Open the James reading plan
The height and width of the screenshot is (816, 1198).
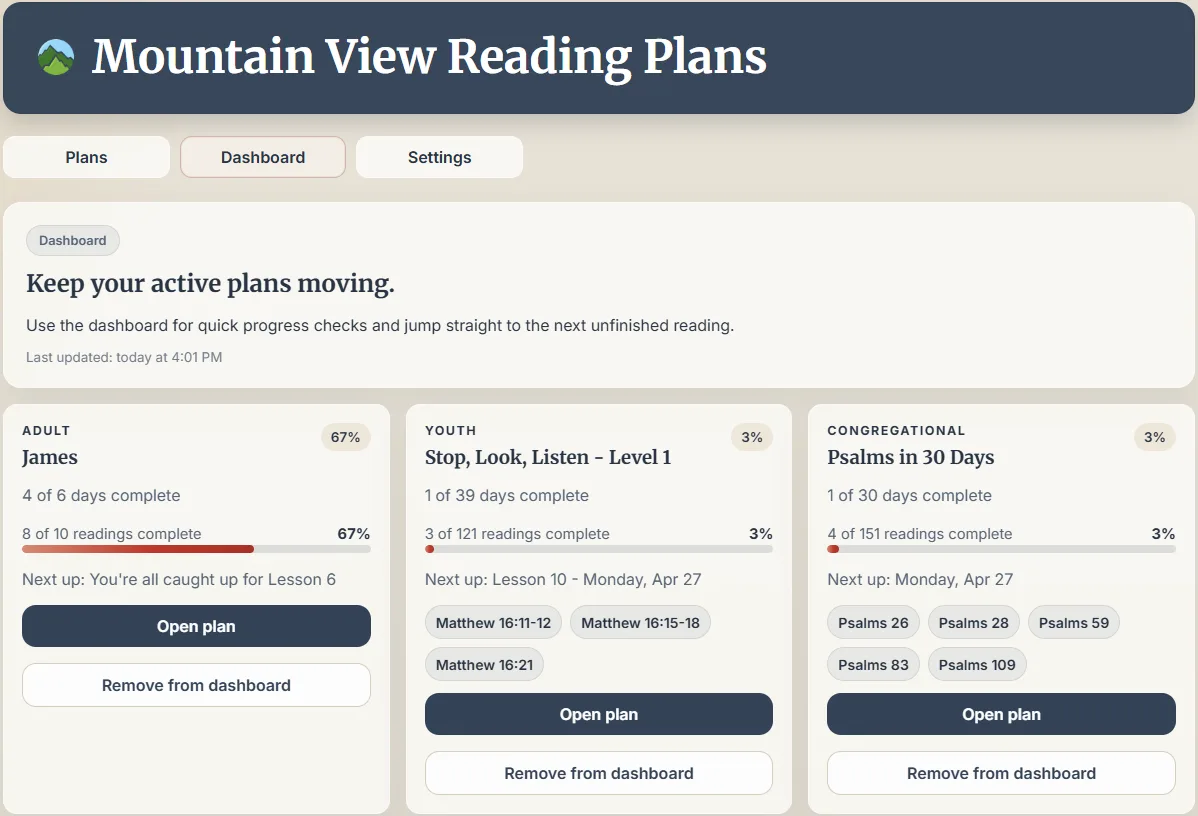(196, 626)
